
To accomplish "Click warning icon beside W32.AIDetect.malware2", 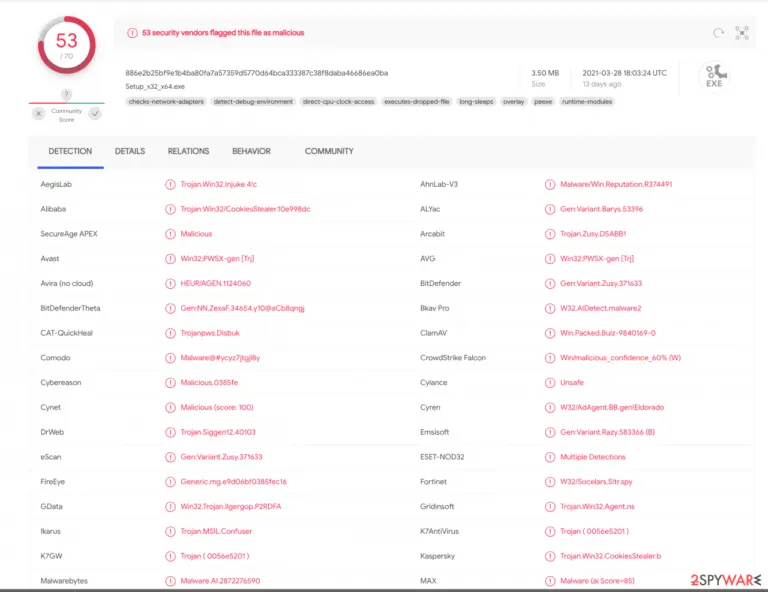I will click(x=550, y=308).
